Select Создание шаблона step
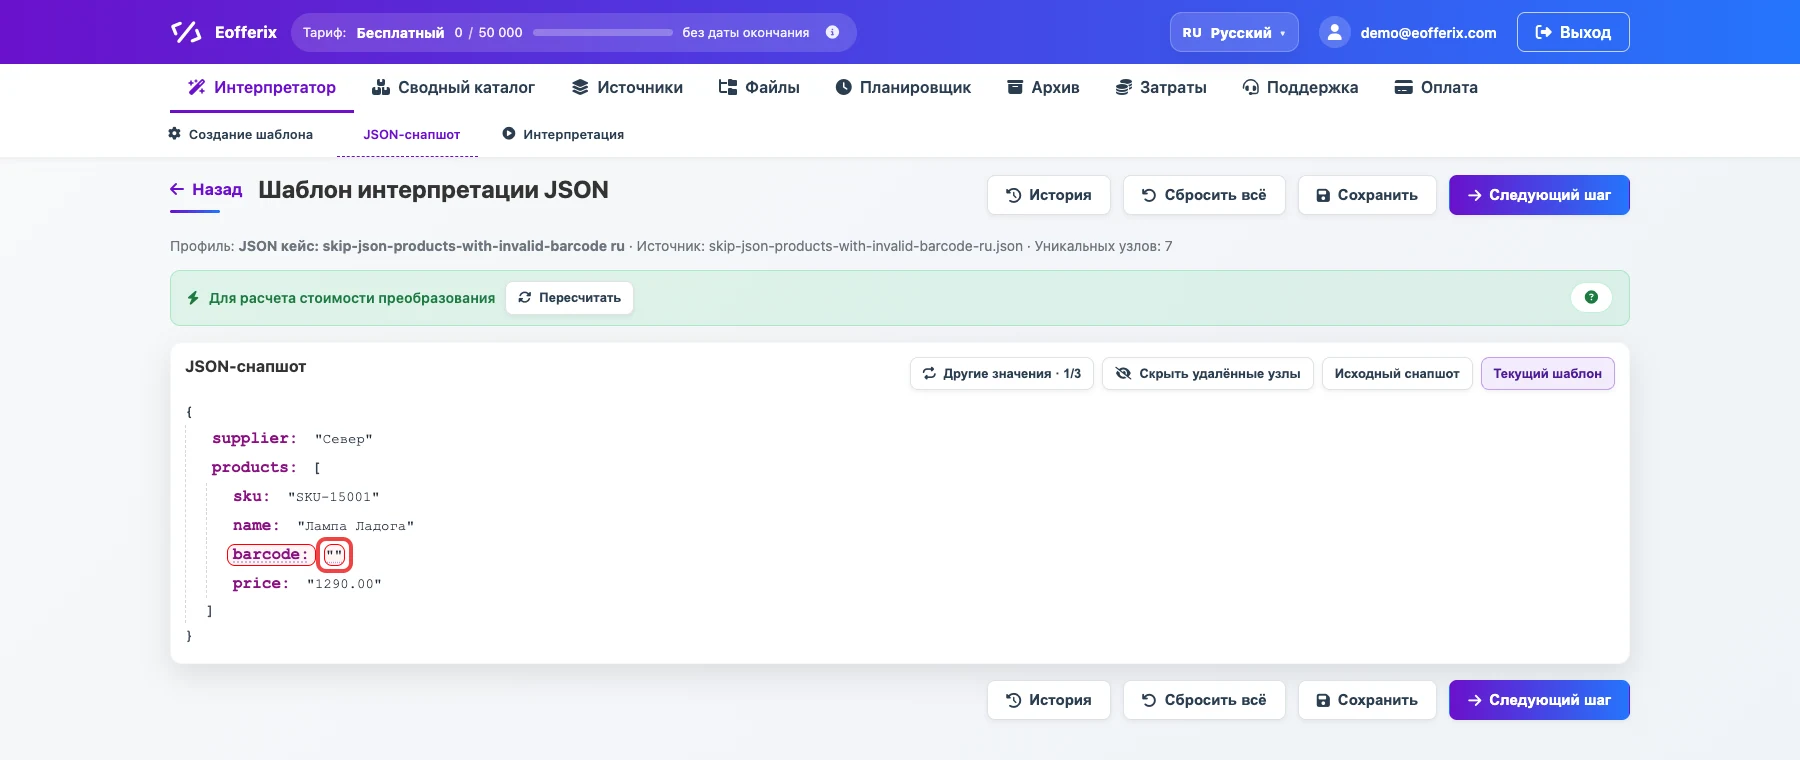This screenshot has width=1800, height=760. (240, 134)
